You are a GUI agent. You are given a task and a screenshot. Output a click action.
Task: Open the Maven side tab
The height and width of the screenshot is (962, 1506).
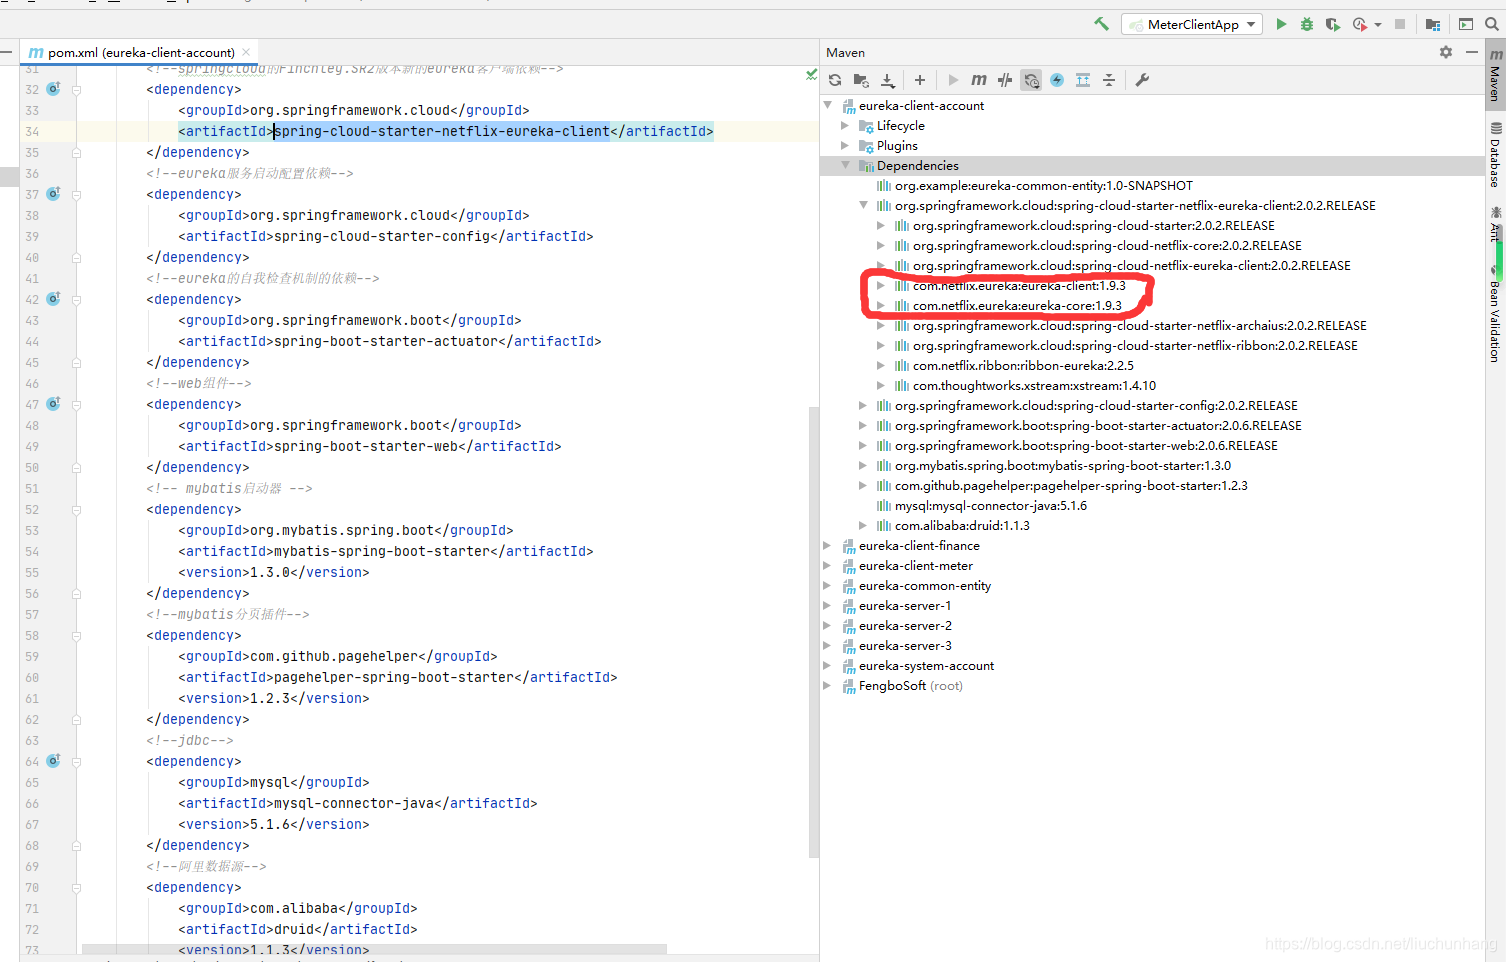click(1495, 76)
